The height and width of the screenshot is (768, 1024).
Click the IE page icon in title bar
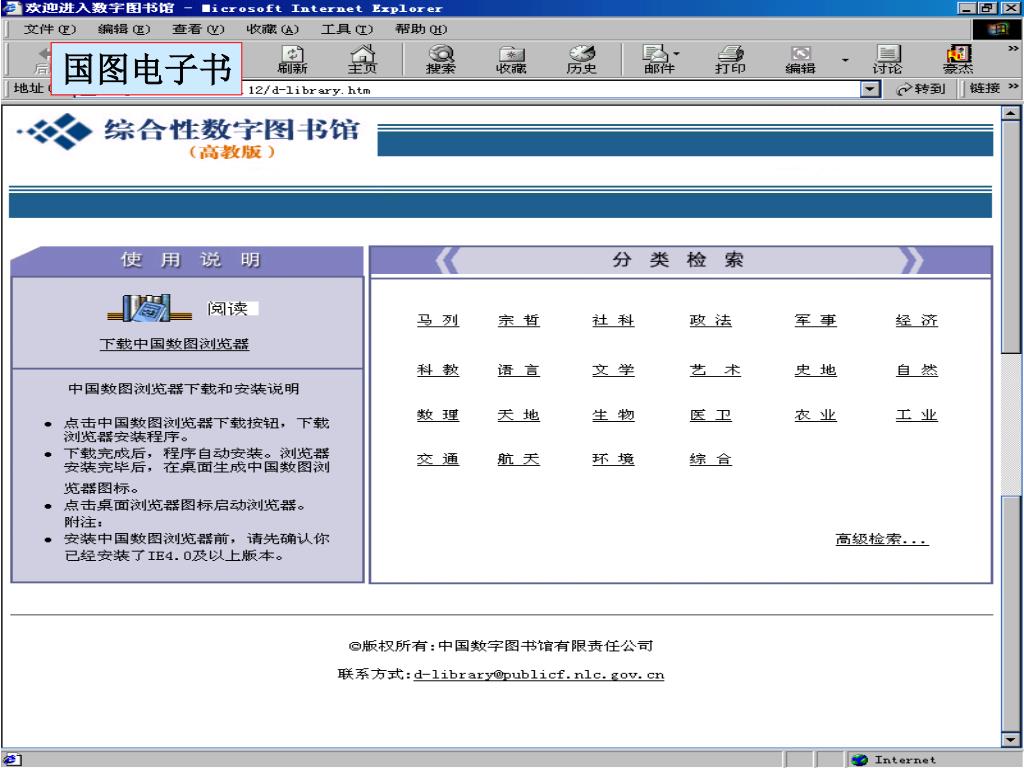click(11, 8)
